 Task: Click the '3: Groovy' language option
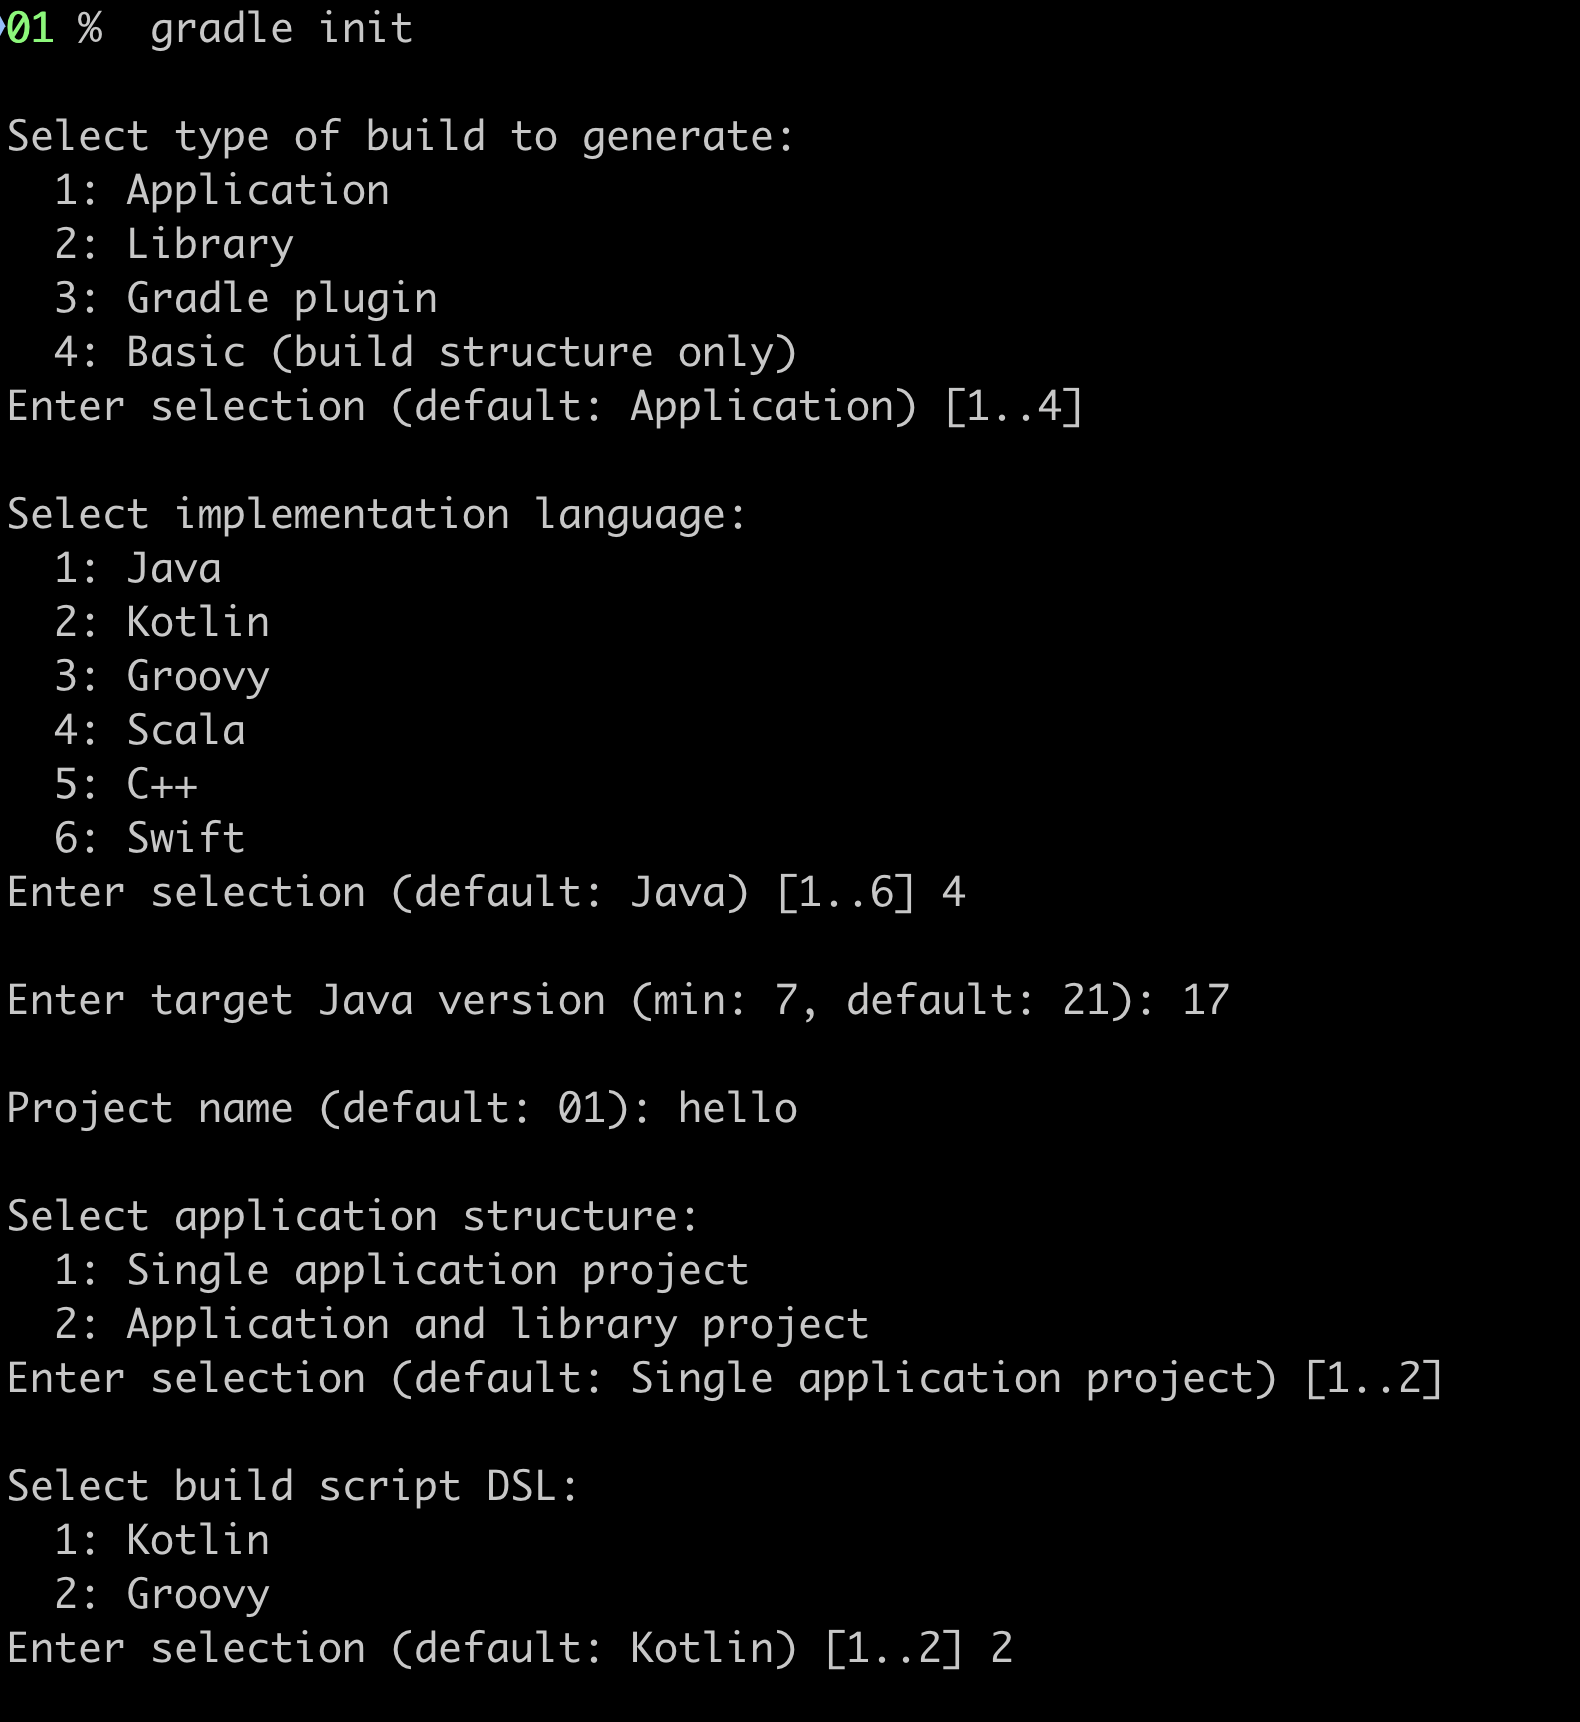click(162, 677)
